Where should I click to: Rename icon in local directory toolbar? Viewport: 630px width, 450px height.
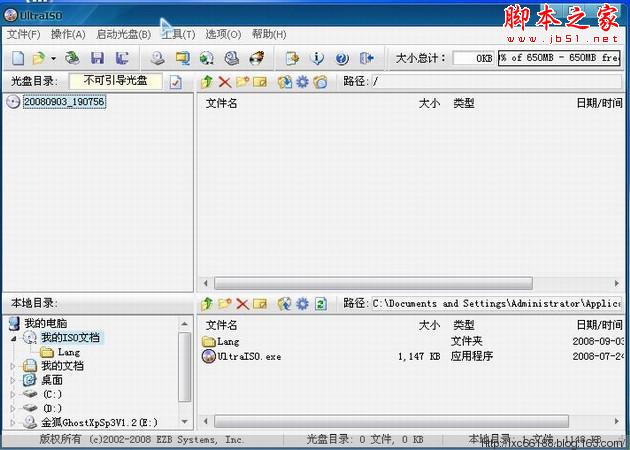(260, 304)
